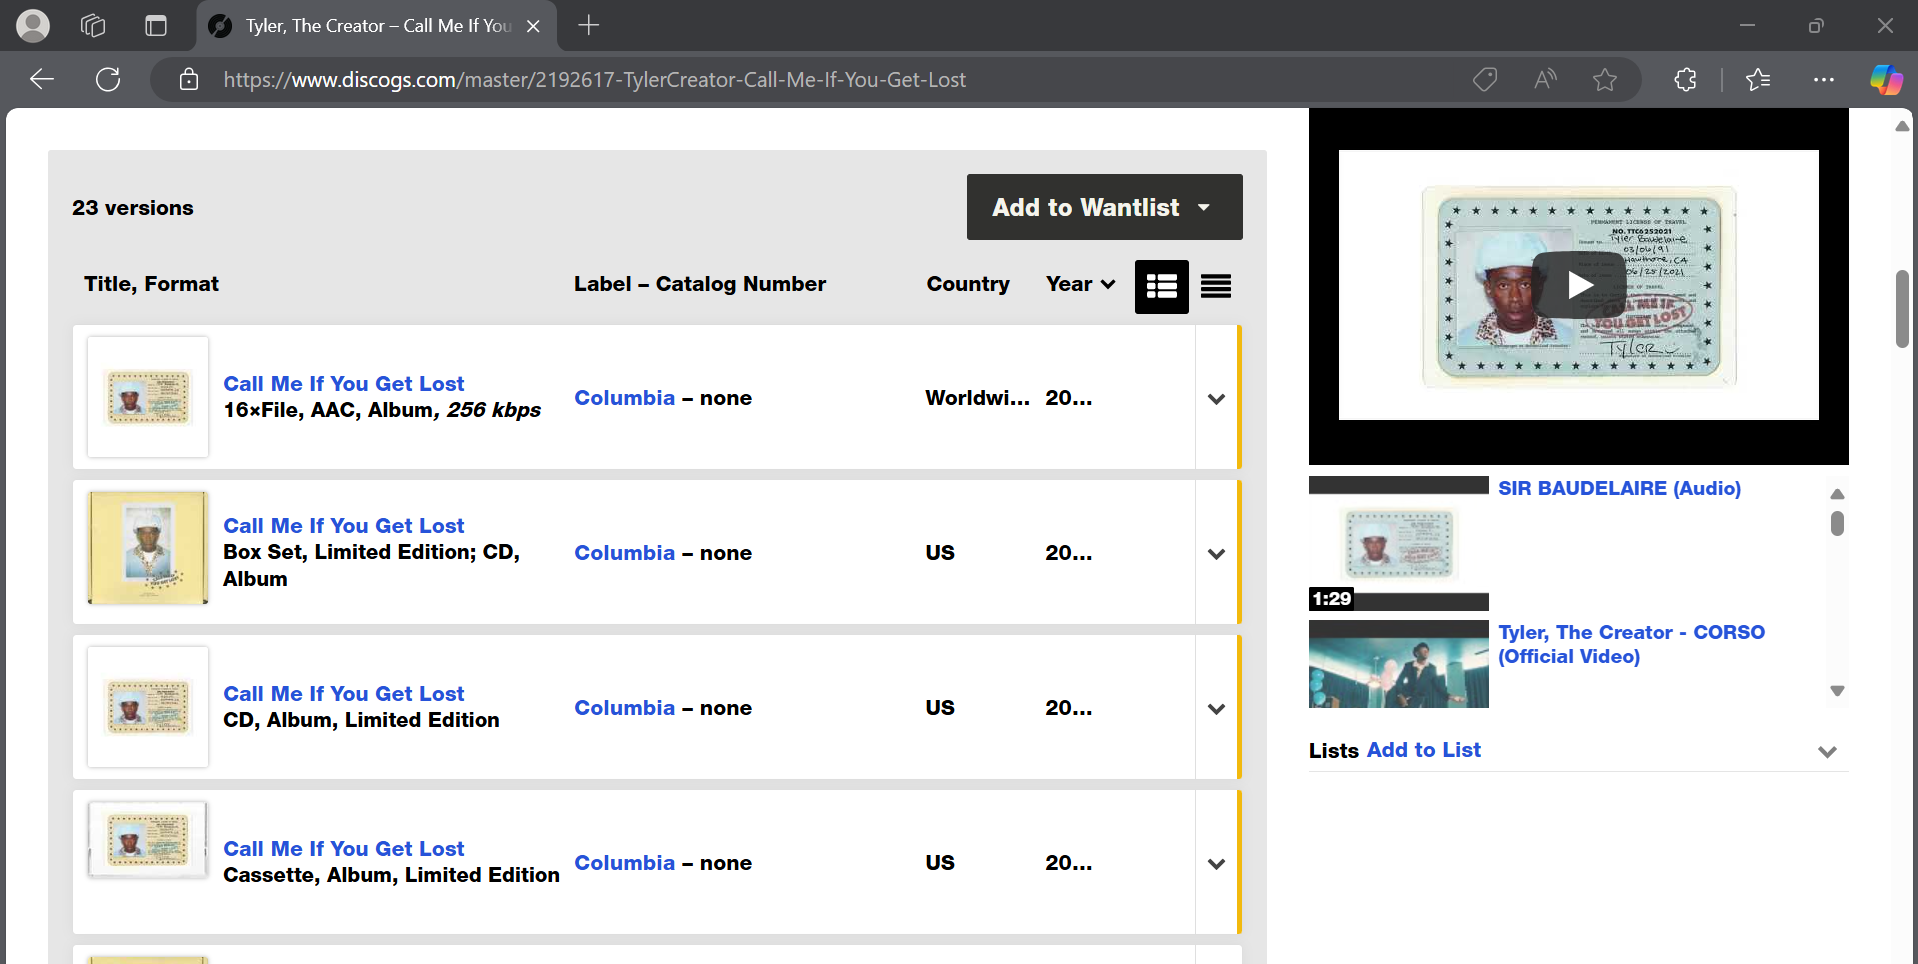Expand the Box Set Limited Edition row
Screen dimensions: 1918x964
pos(1216,554)
